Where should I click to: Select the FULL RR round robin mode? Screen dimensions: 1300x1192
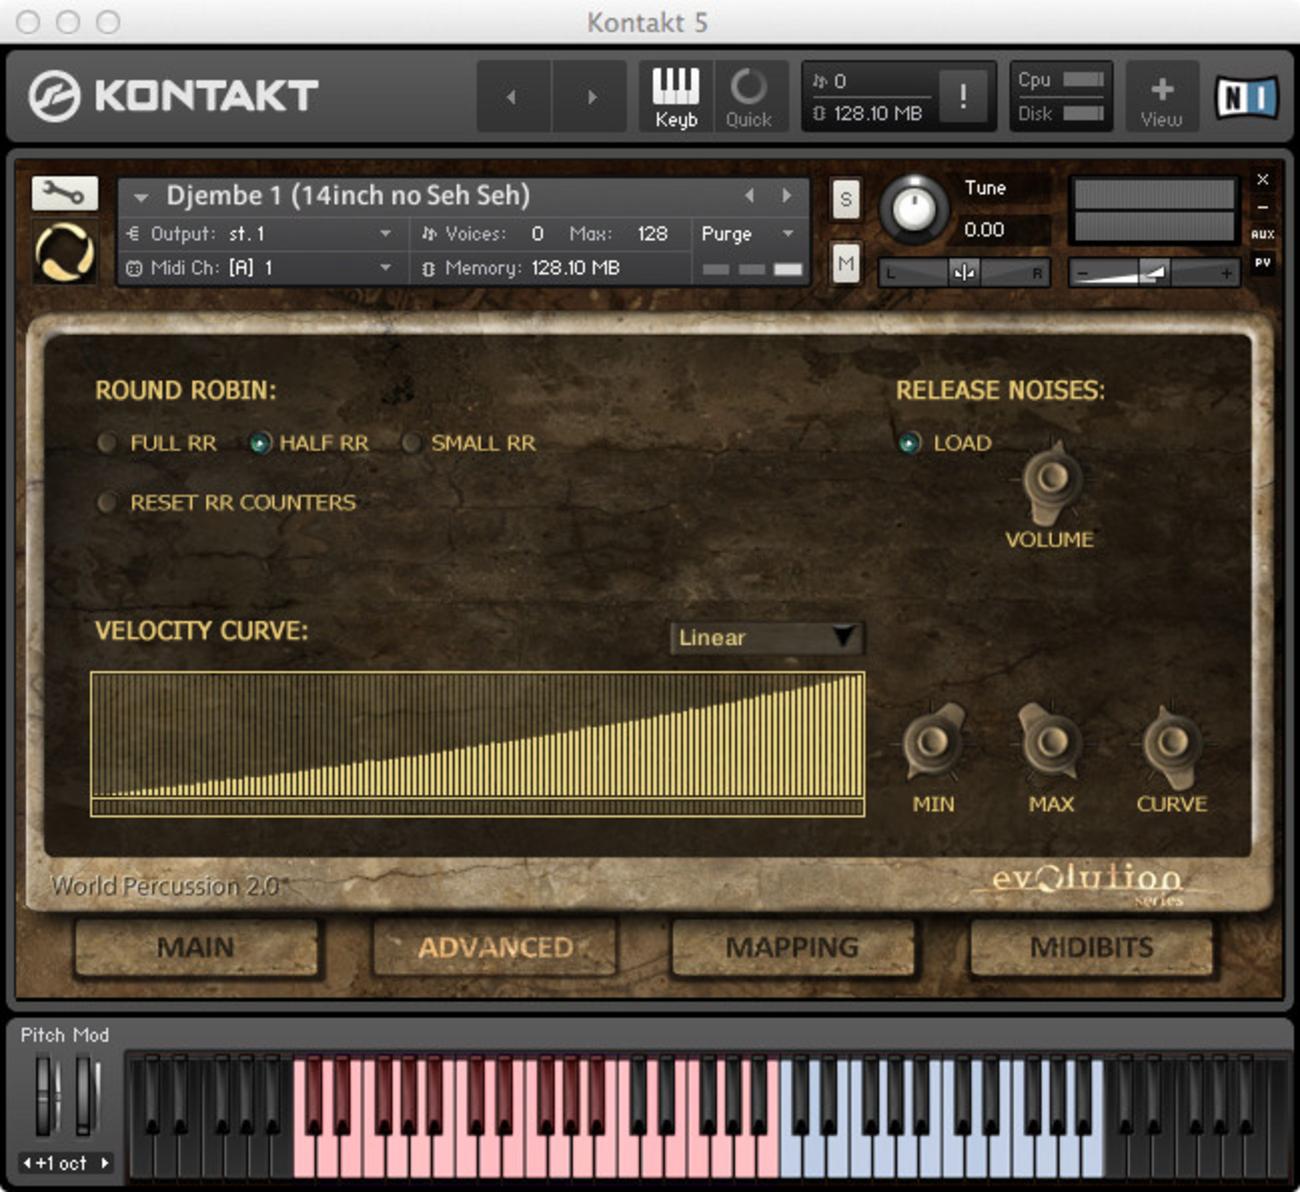pyautogui.click(x=107, y=443)
